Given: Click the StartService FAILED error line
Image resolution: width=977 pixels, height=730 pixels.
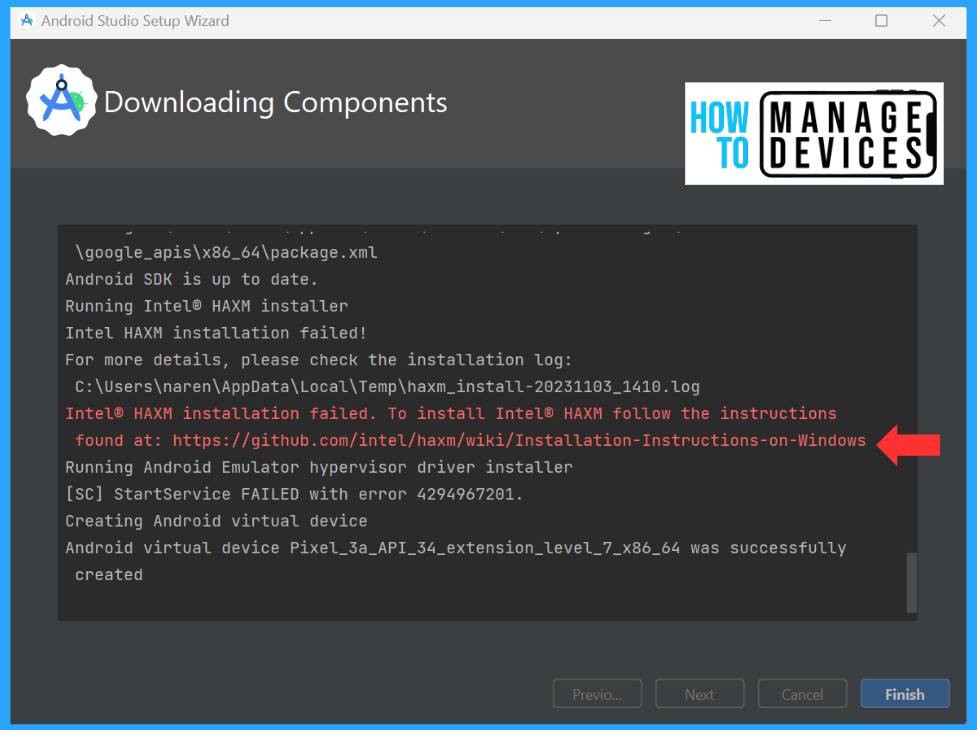Looking at the screenshot, I should 294,495.
